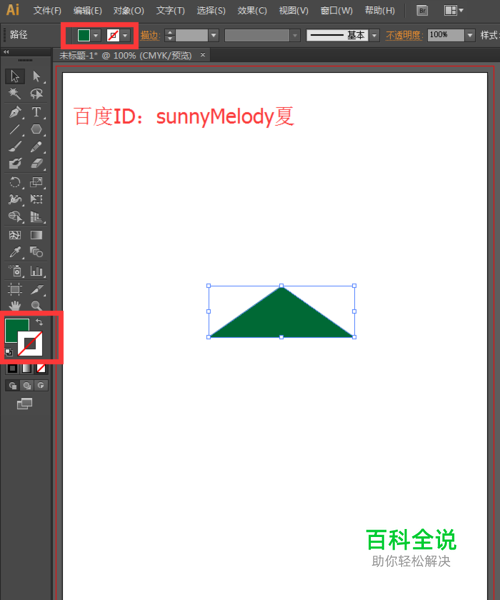Open the 文字(T) menu

tap(170, 11)
